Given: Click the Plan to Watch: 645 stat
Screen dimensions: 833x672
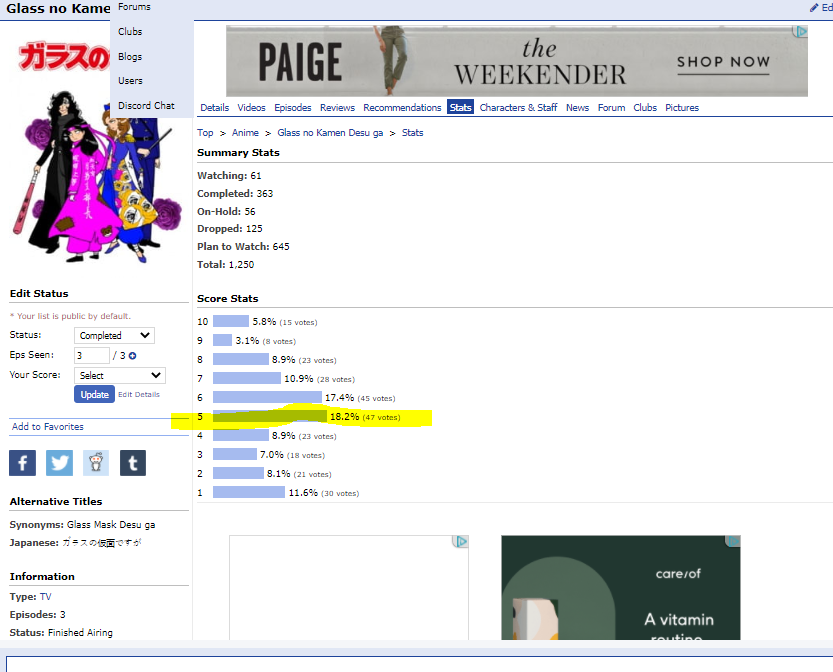Looking at the screenshot, I should [x=243, y=246].
